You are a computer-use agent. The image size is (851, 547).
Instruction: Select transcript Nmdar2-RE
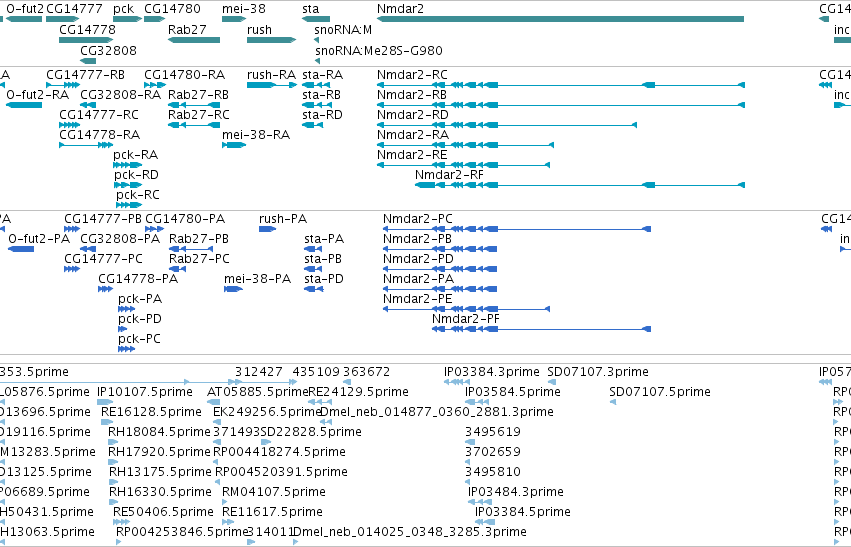412,155
